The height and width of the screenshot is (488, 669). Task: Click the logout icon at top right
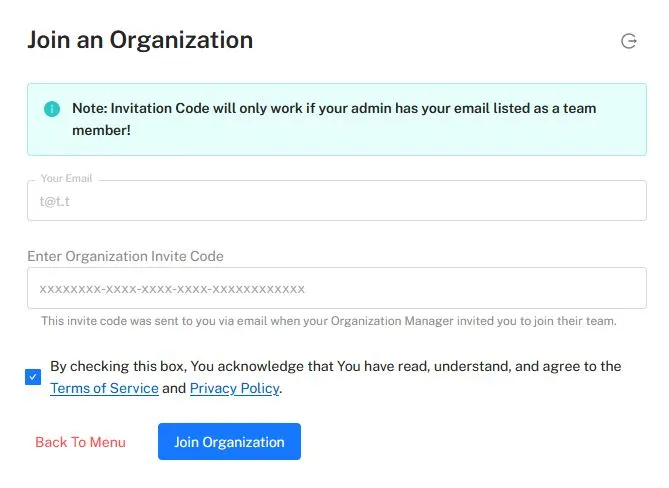click(x=628, y=41)
